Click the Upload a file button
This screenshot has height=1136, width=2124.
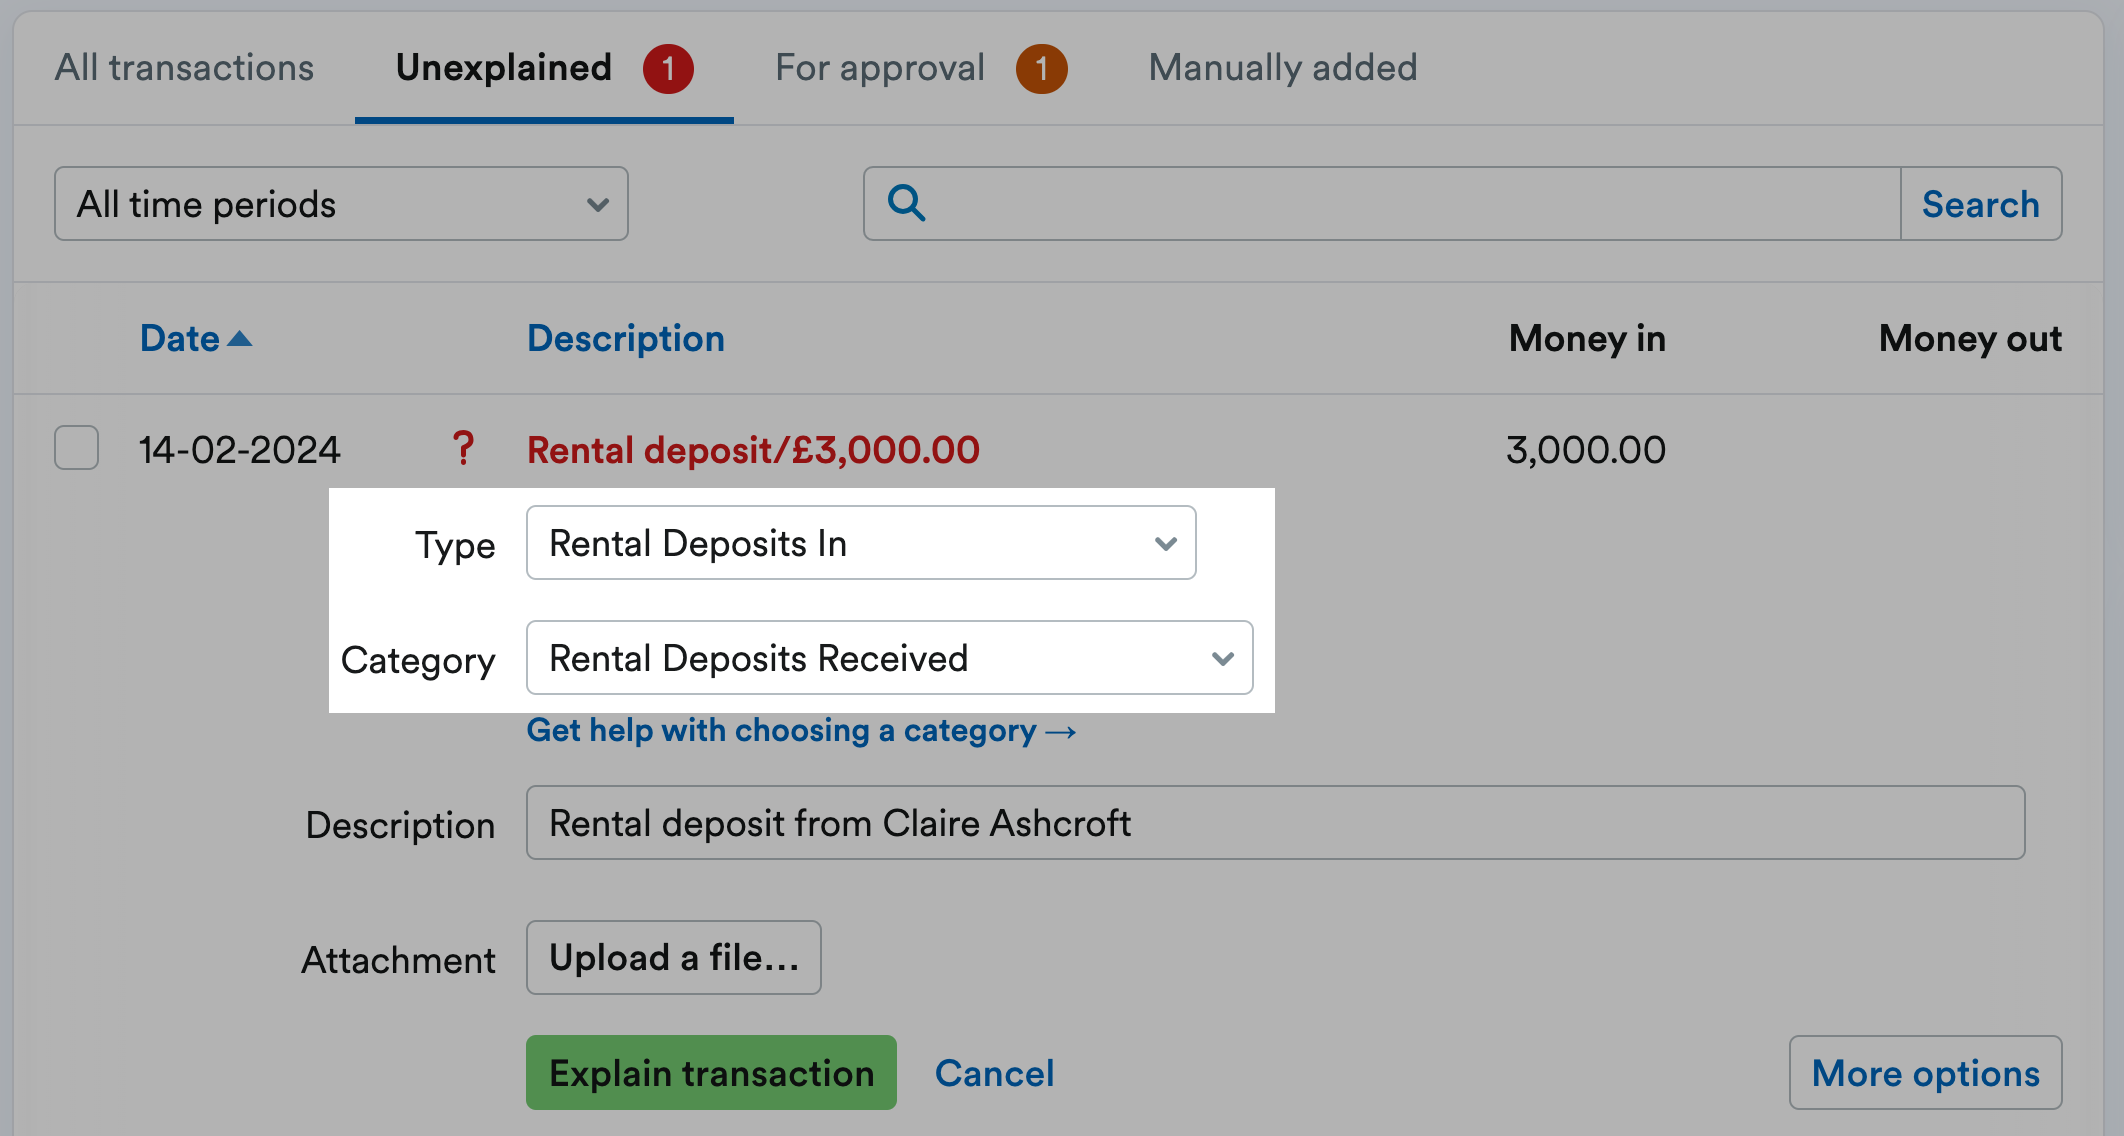pyautogui.click(x=674, y=957)
